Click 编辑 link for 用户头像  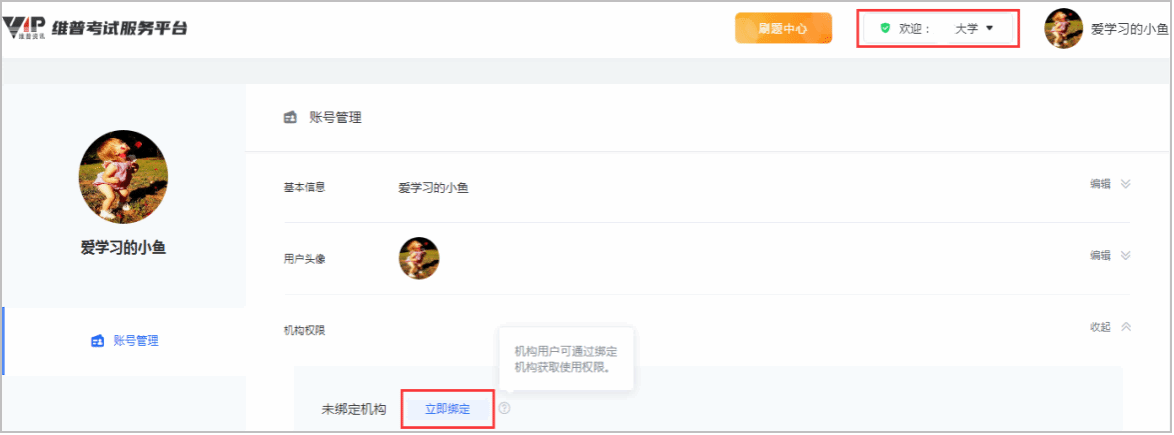pos(1100,256)
